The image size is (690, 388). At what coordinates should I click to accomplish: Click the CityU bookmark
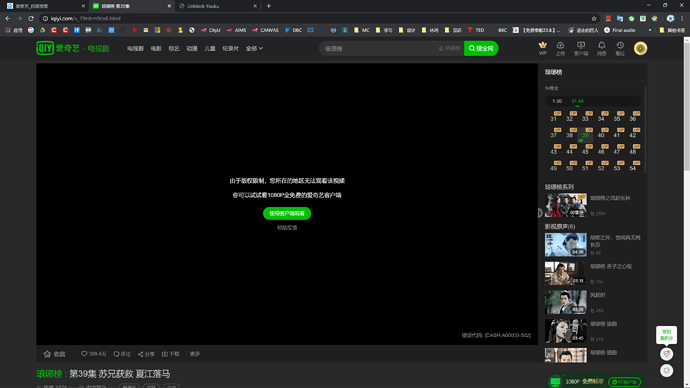pyautogui.click(x=210, y=30)
